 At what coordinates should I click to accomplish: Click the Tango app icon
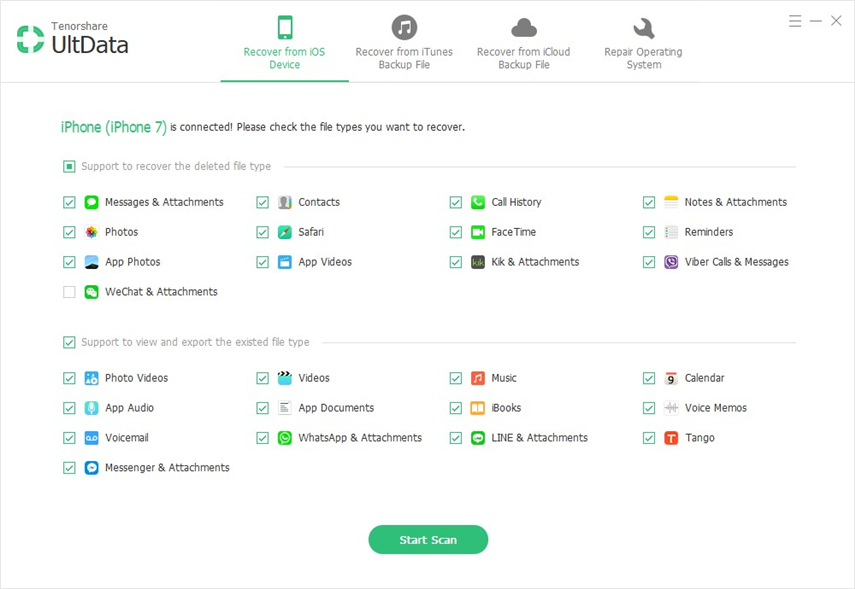click(x=671, y=438)
